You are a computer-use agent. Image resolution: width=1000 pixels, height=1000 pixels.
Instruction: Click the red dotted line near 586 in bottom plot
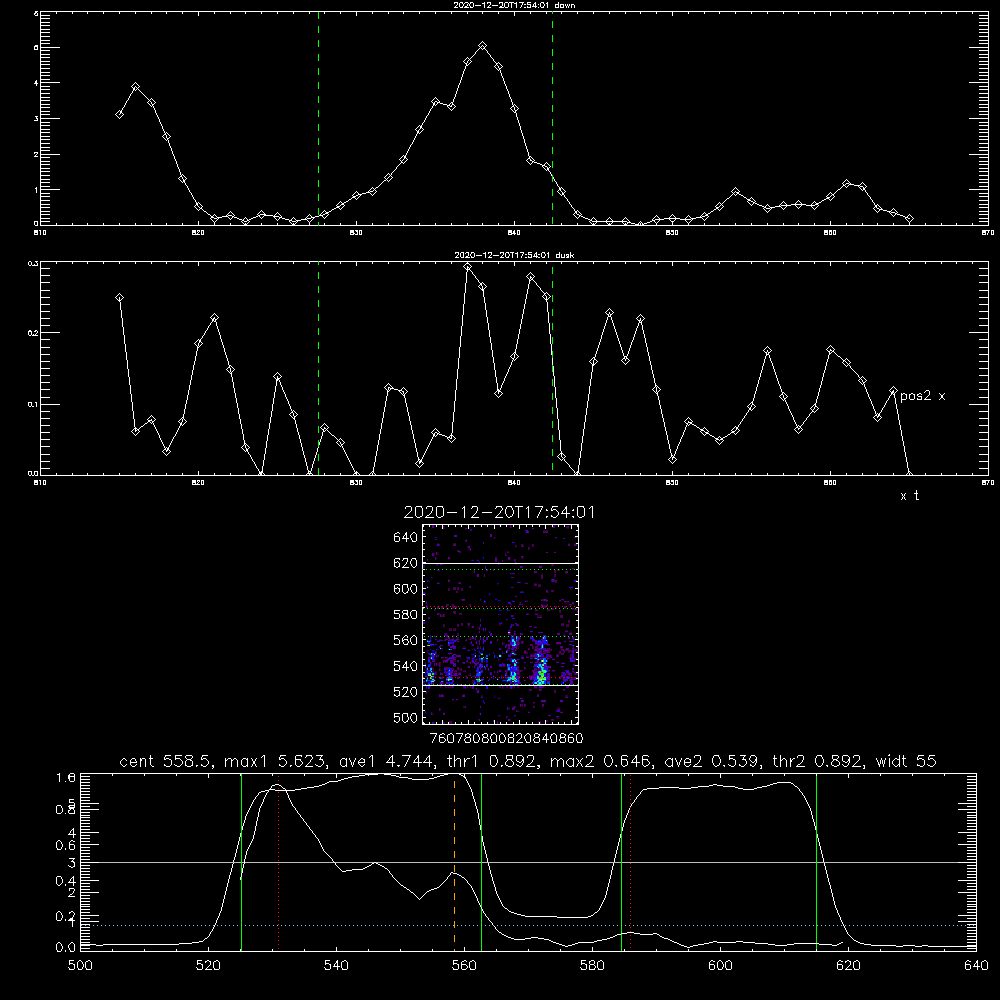[x=631, y=862]
